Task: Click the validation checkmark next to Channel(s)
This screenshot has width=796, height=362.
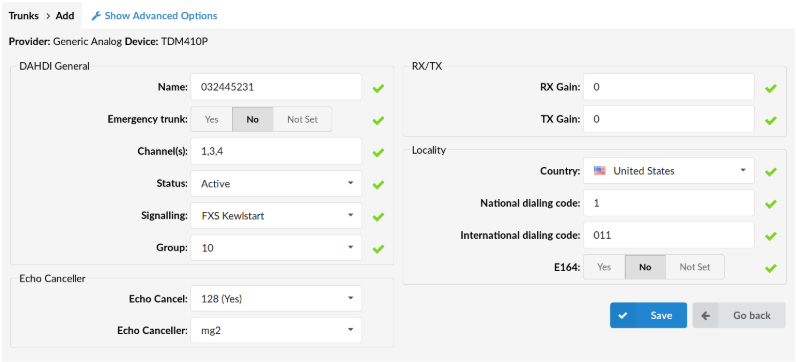Action: pos(378,152)
